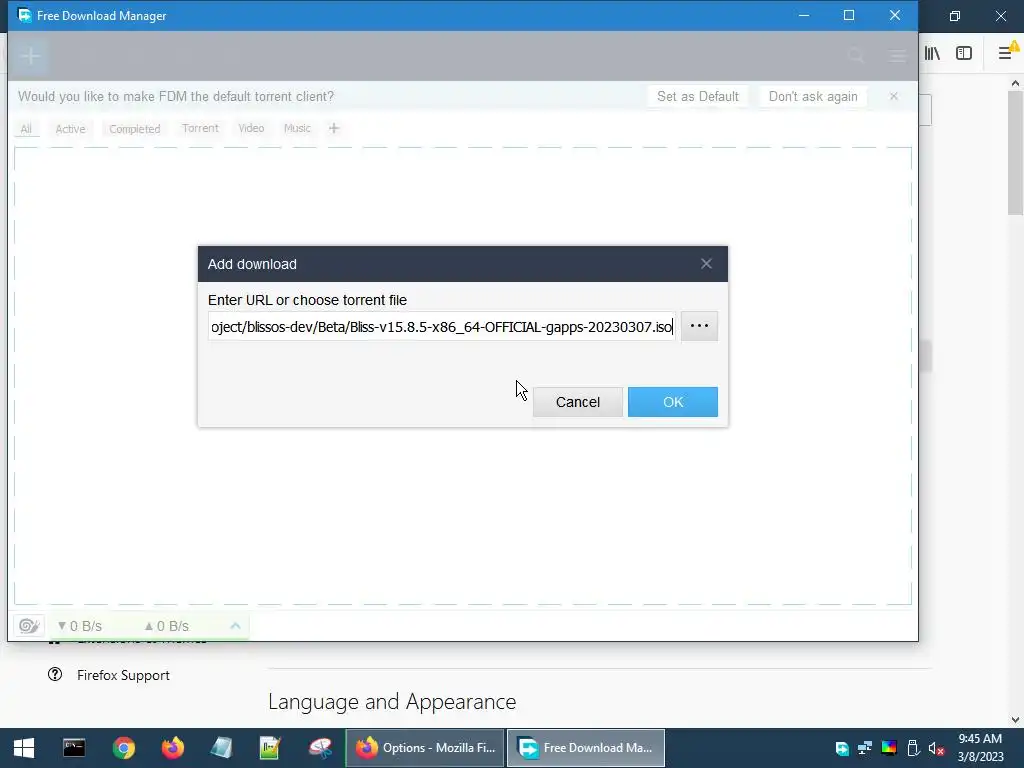Click the download speed 0 B/s indicator
1024x768 pixels.
pos(79,626)
